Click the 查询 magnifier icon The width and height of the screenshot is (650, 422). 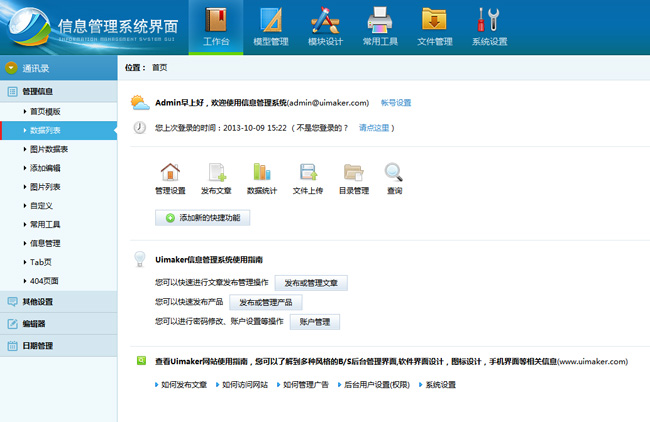pos(393,172)
